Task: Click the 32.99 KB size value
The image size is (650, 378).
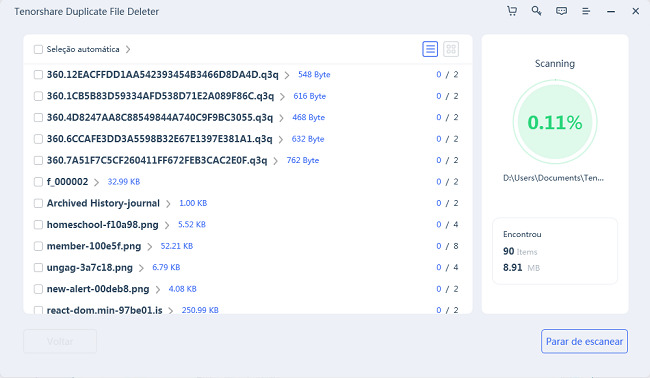Action: (x=124, y=182)
